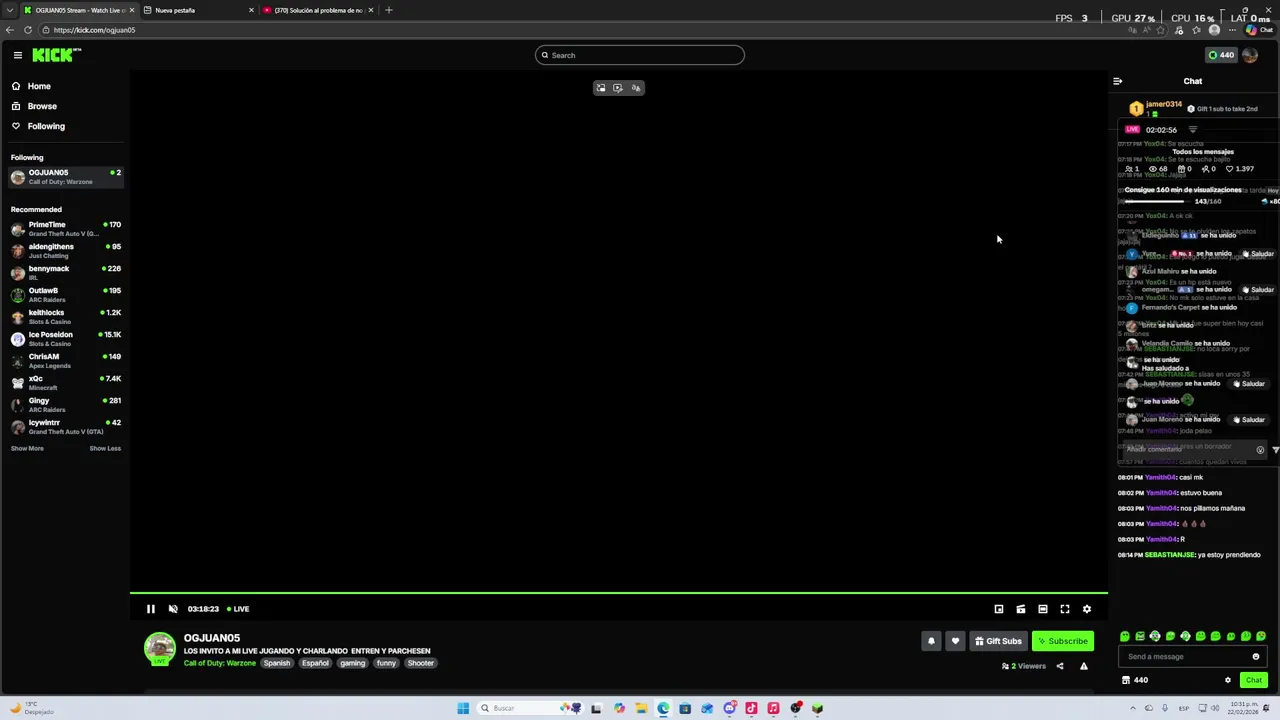Viewport: 1280px width, 720px height.
Task: Toggle theater mode on the player
Action: tap(1043, 609)
